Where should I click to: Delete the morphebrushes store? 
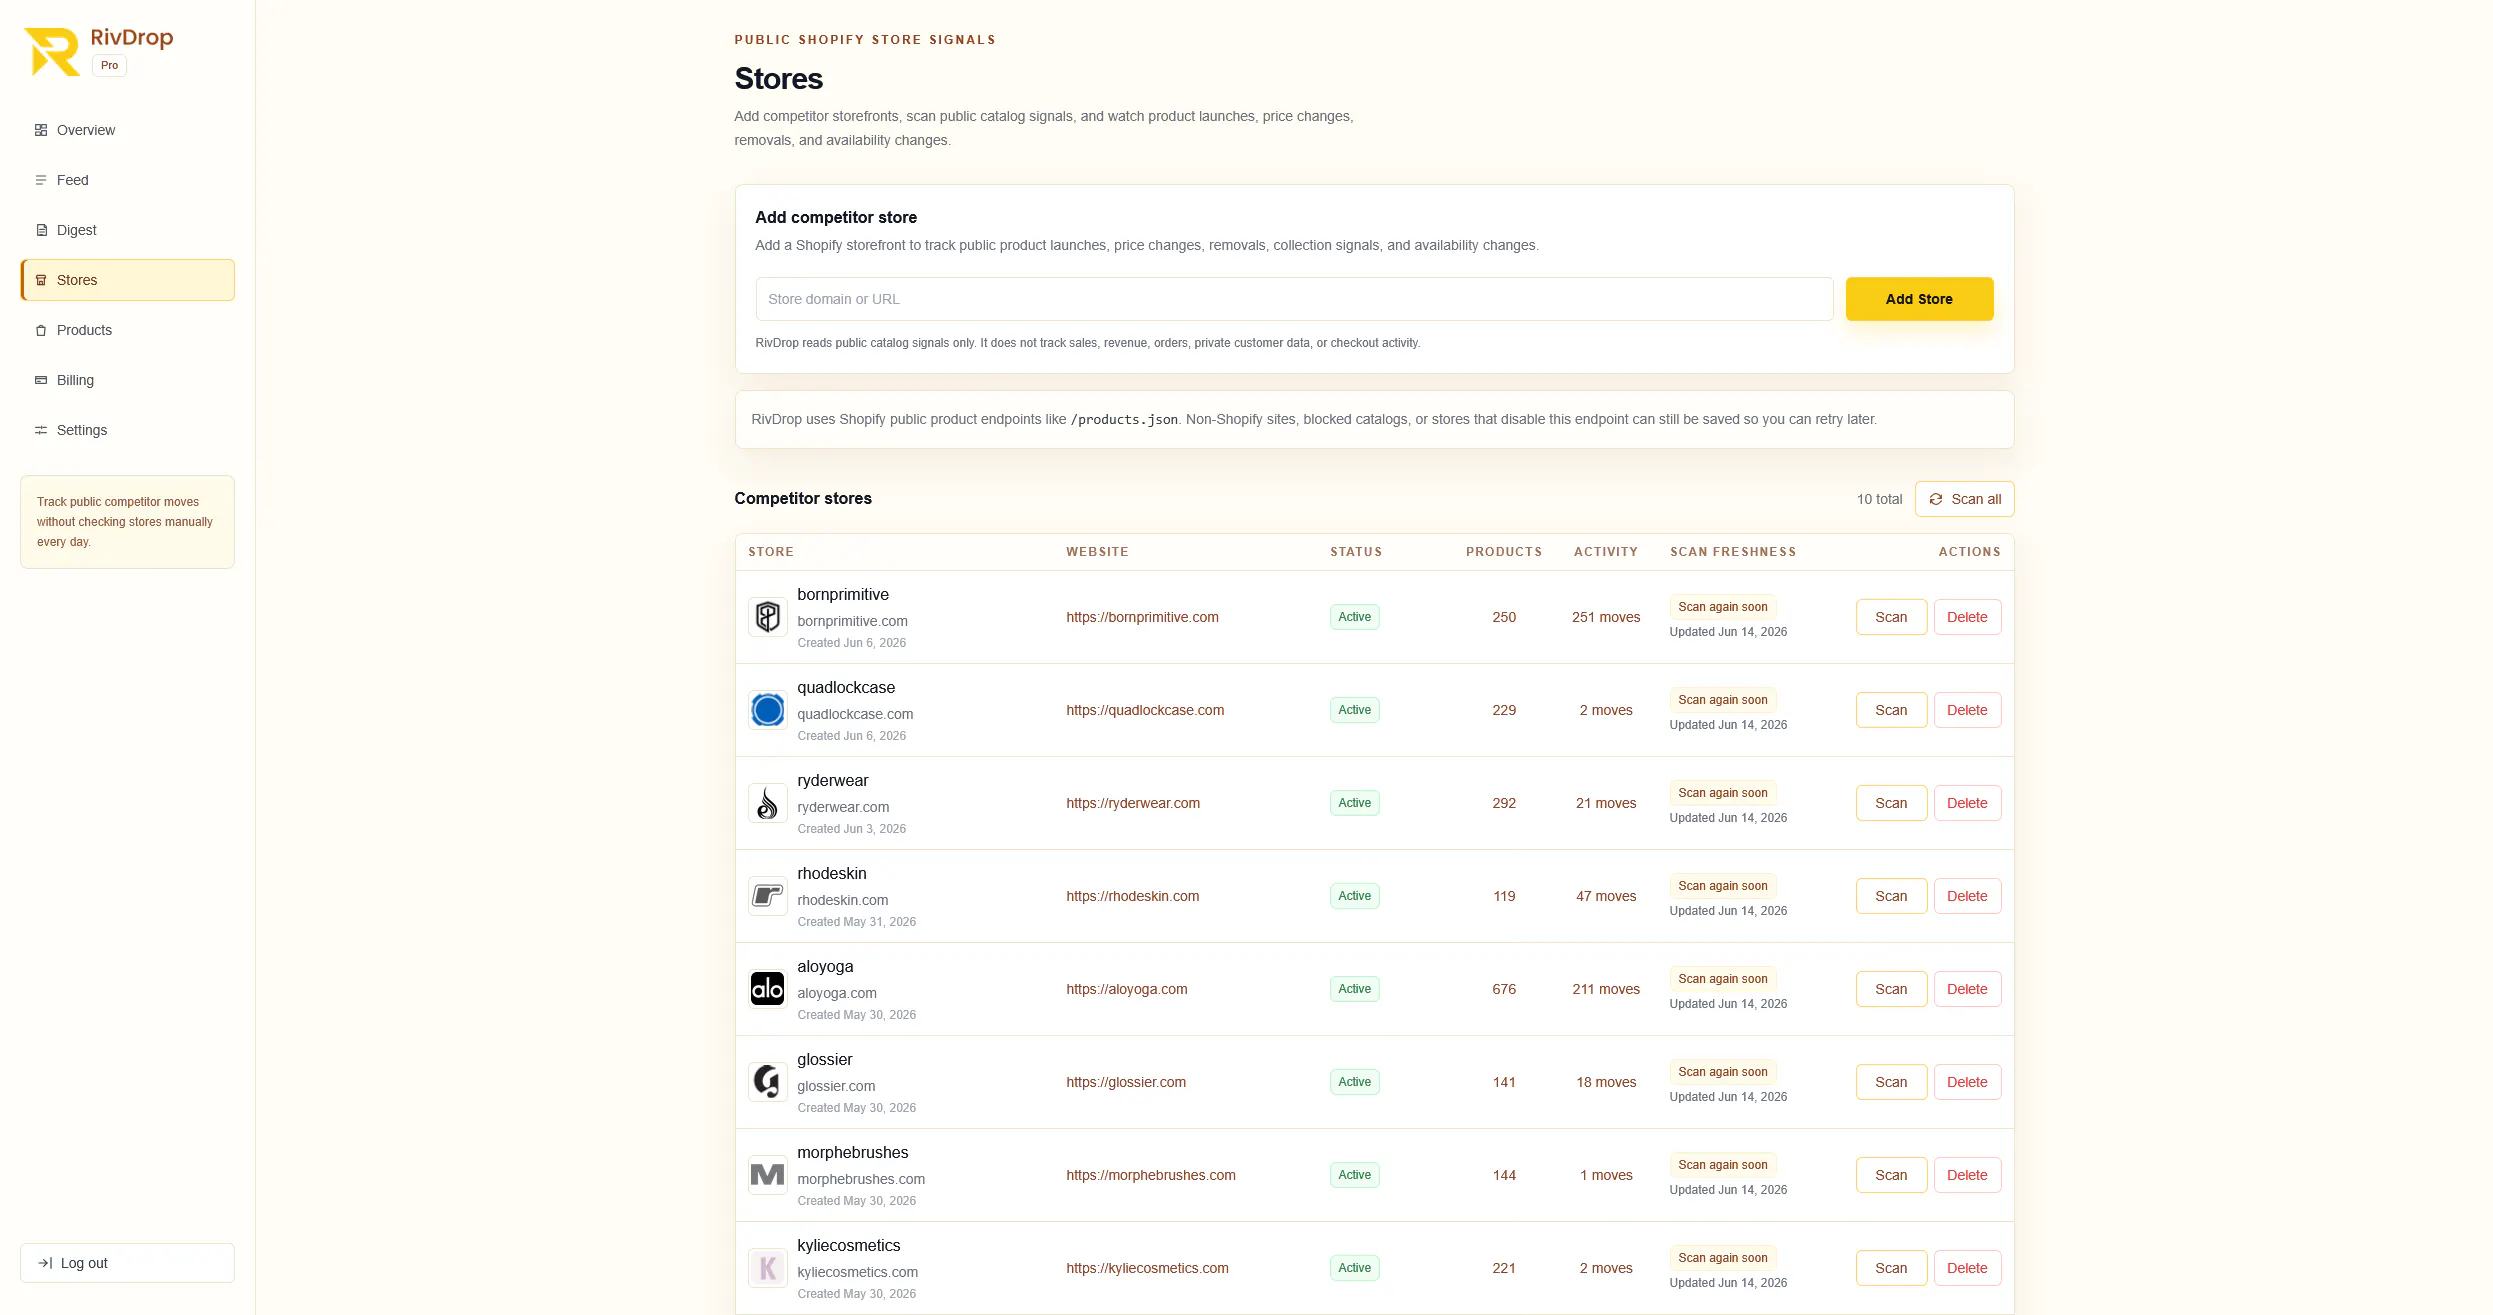tap(1967, 1175)
